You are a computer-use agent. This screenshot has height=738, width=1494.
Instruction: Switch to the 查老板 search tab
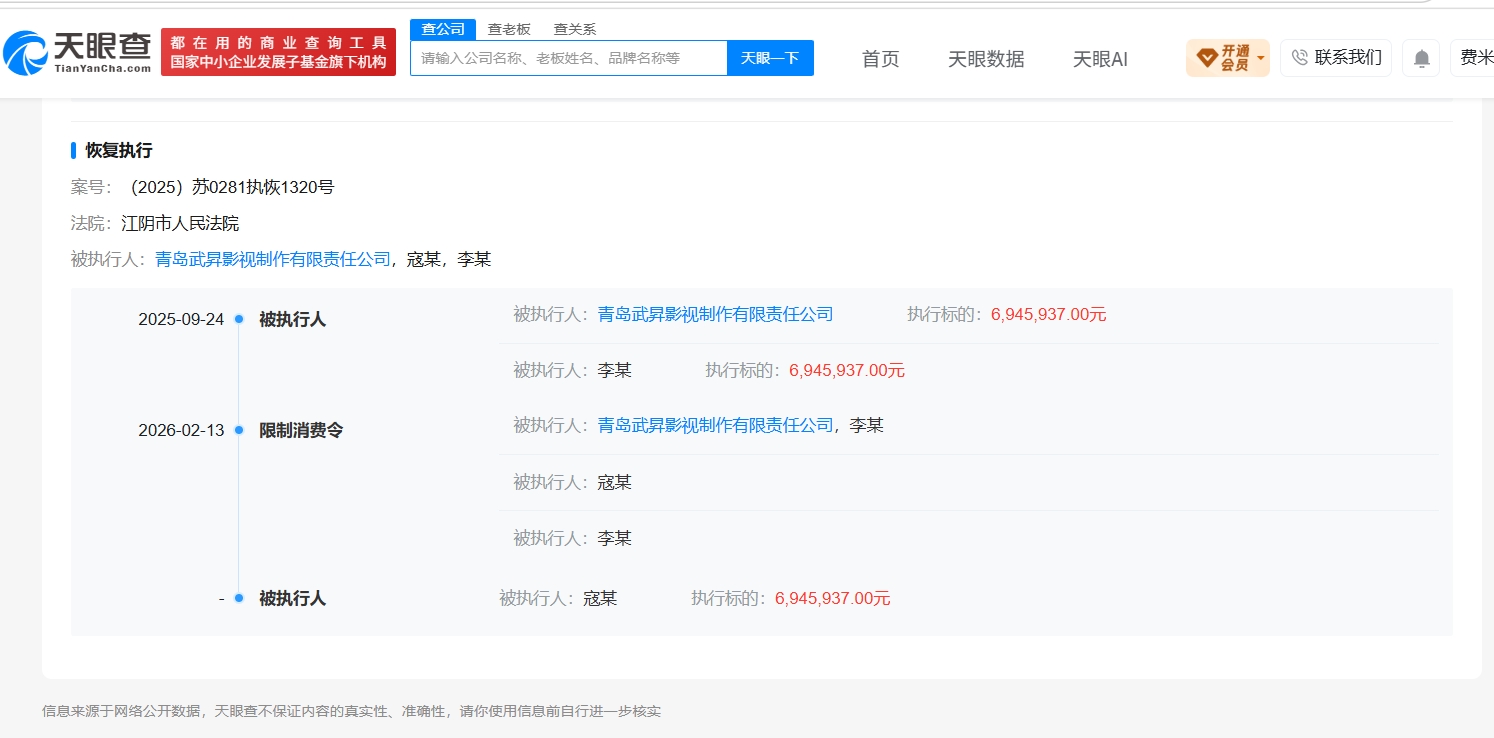point(509,29)
